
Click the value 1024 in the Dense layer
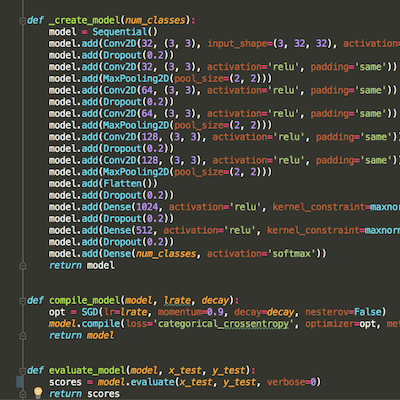(147, 207)
